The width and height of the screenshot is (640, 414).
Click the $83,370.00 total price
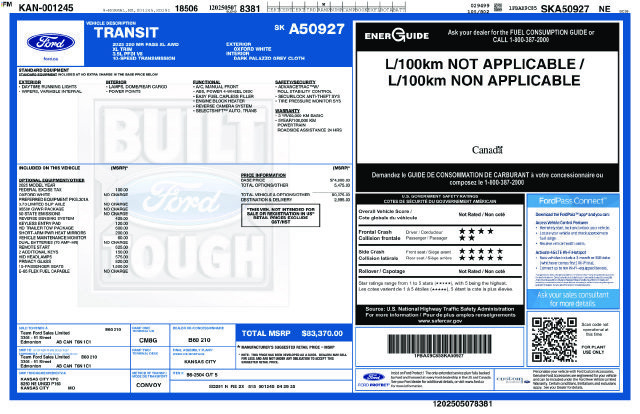322,333
